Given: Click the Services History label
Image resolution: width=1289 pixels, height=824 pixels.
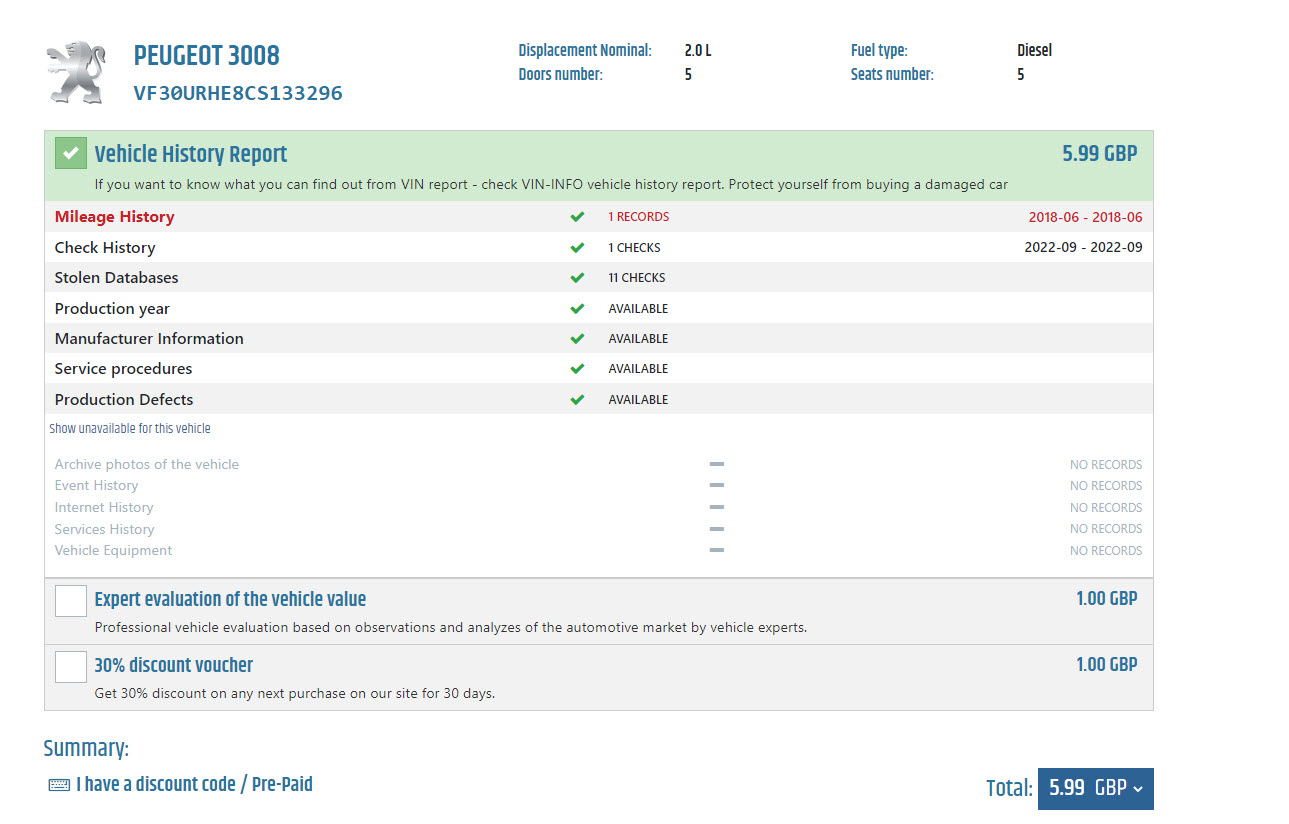Looking at the screenshot, I should pyautogui.click(x=105, y=529).
